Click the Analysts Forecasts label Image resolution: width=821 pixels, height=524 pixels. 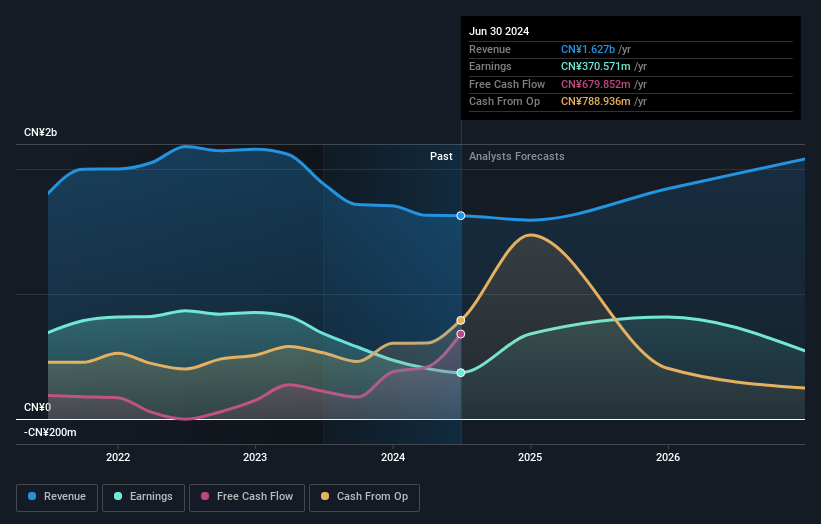pos(517,156)
